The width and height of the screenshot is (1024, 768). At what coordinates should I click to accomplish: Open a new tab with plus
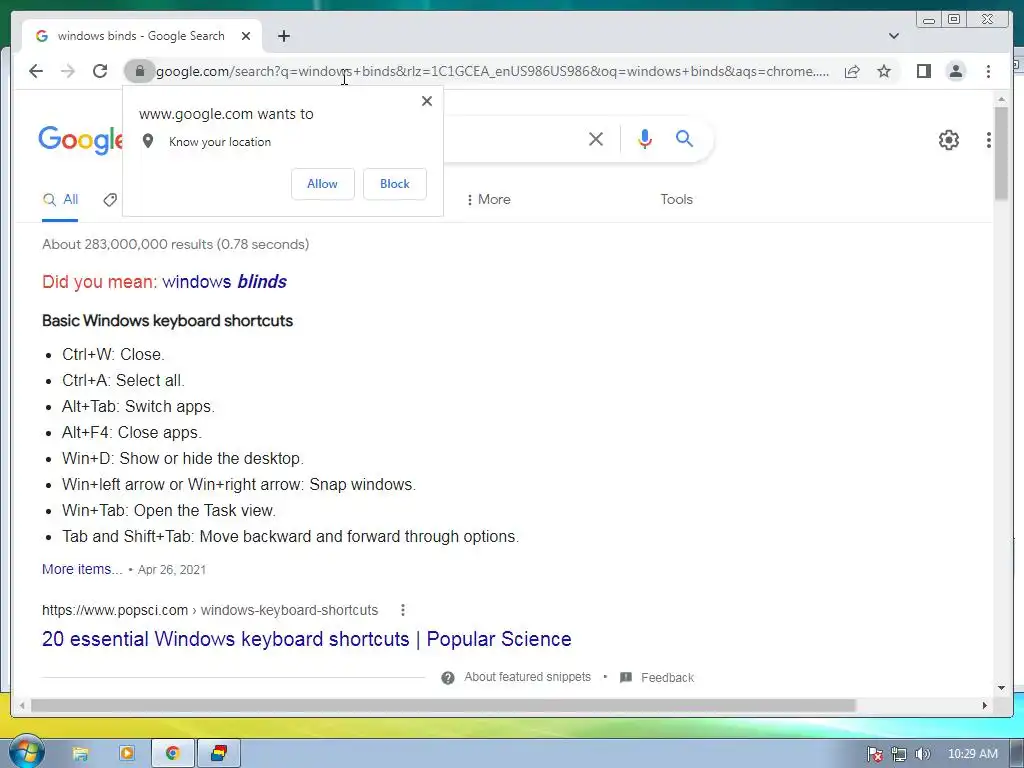click(283, 36)
